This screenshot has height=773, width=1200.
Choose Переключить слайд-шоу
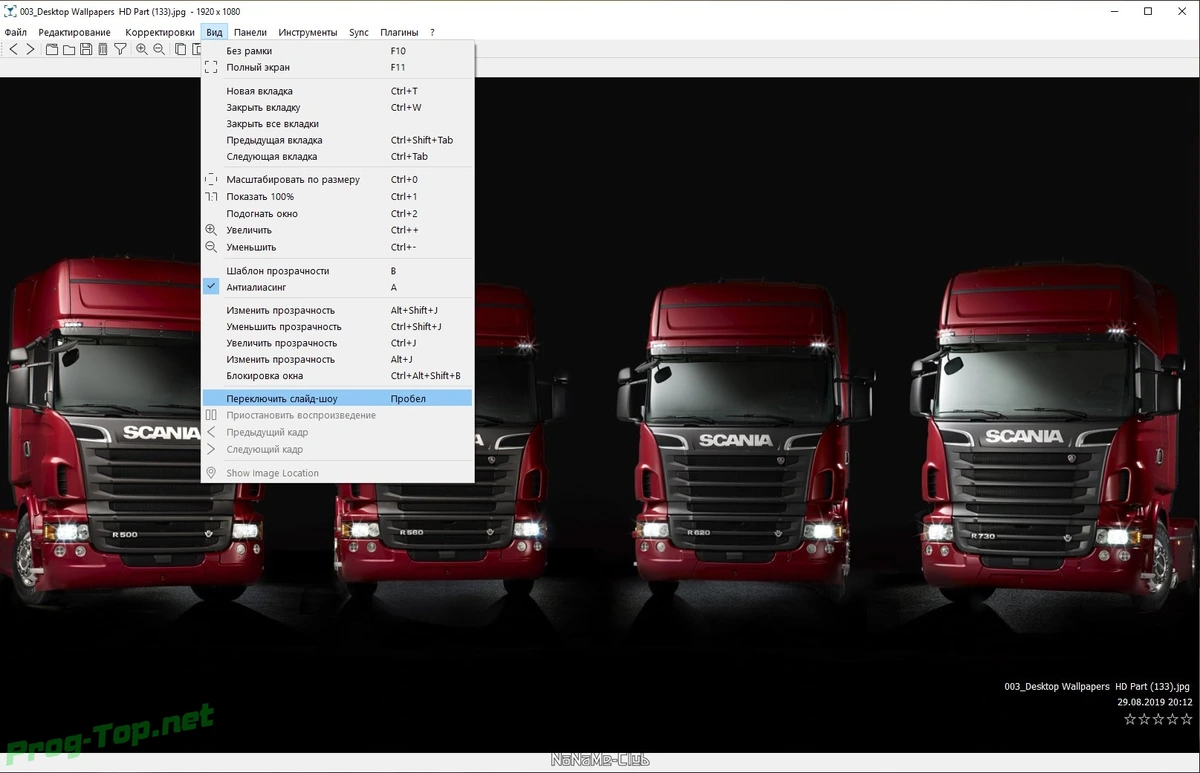click(337, 399)
